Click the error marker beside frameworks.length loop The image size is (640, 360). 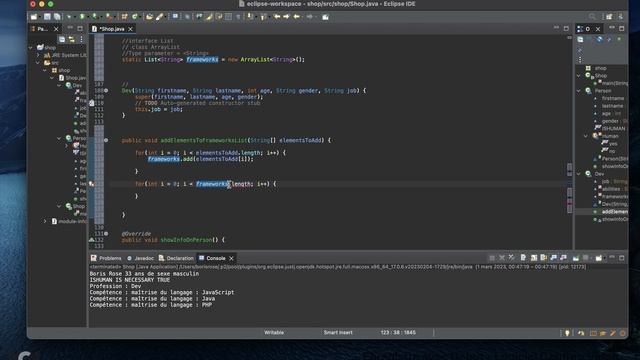[92, 184]
